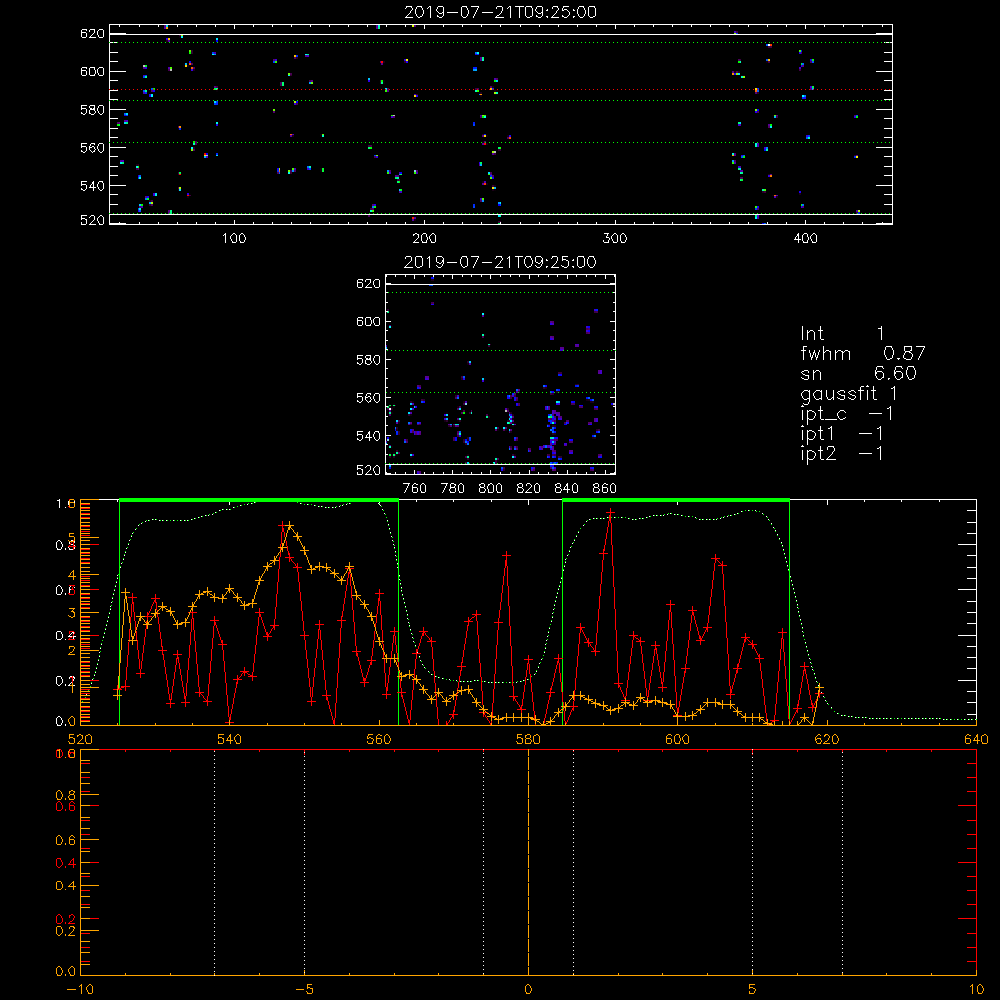Select the 'sn 6.60' text line
The height and width of the screenshot is (1000, 1000).
click(858, 373)
